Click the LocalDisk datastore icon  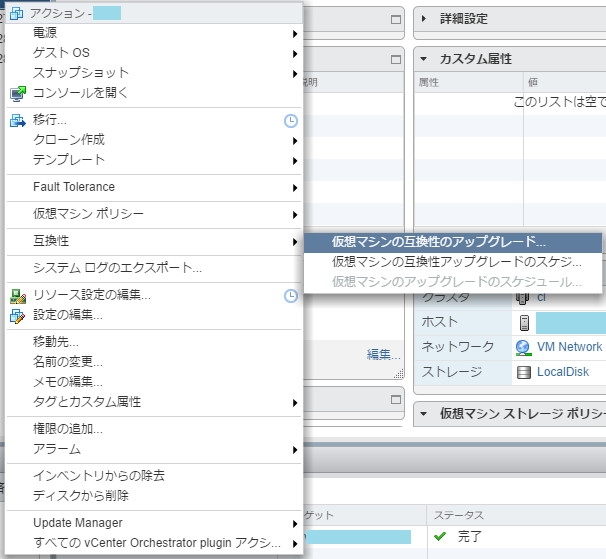(x=524, y=372)
